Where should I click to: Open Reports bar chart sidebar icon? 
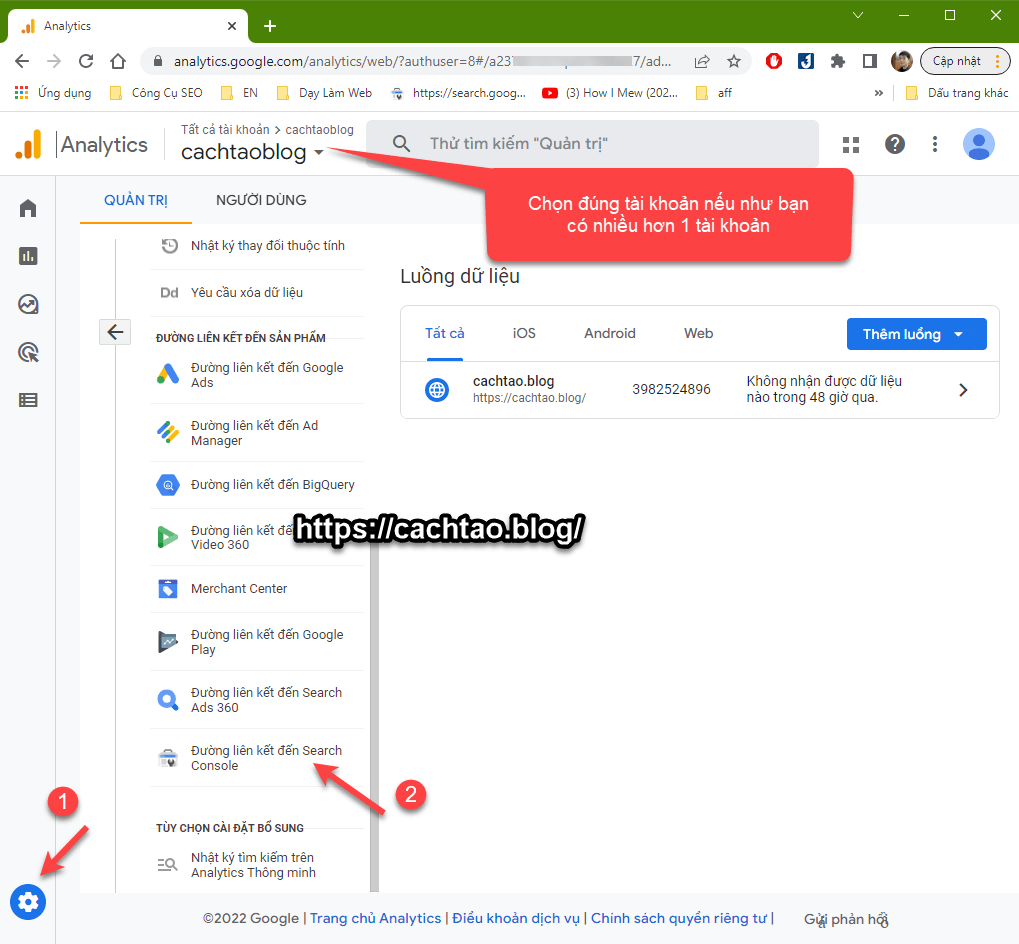point(28,256)
